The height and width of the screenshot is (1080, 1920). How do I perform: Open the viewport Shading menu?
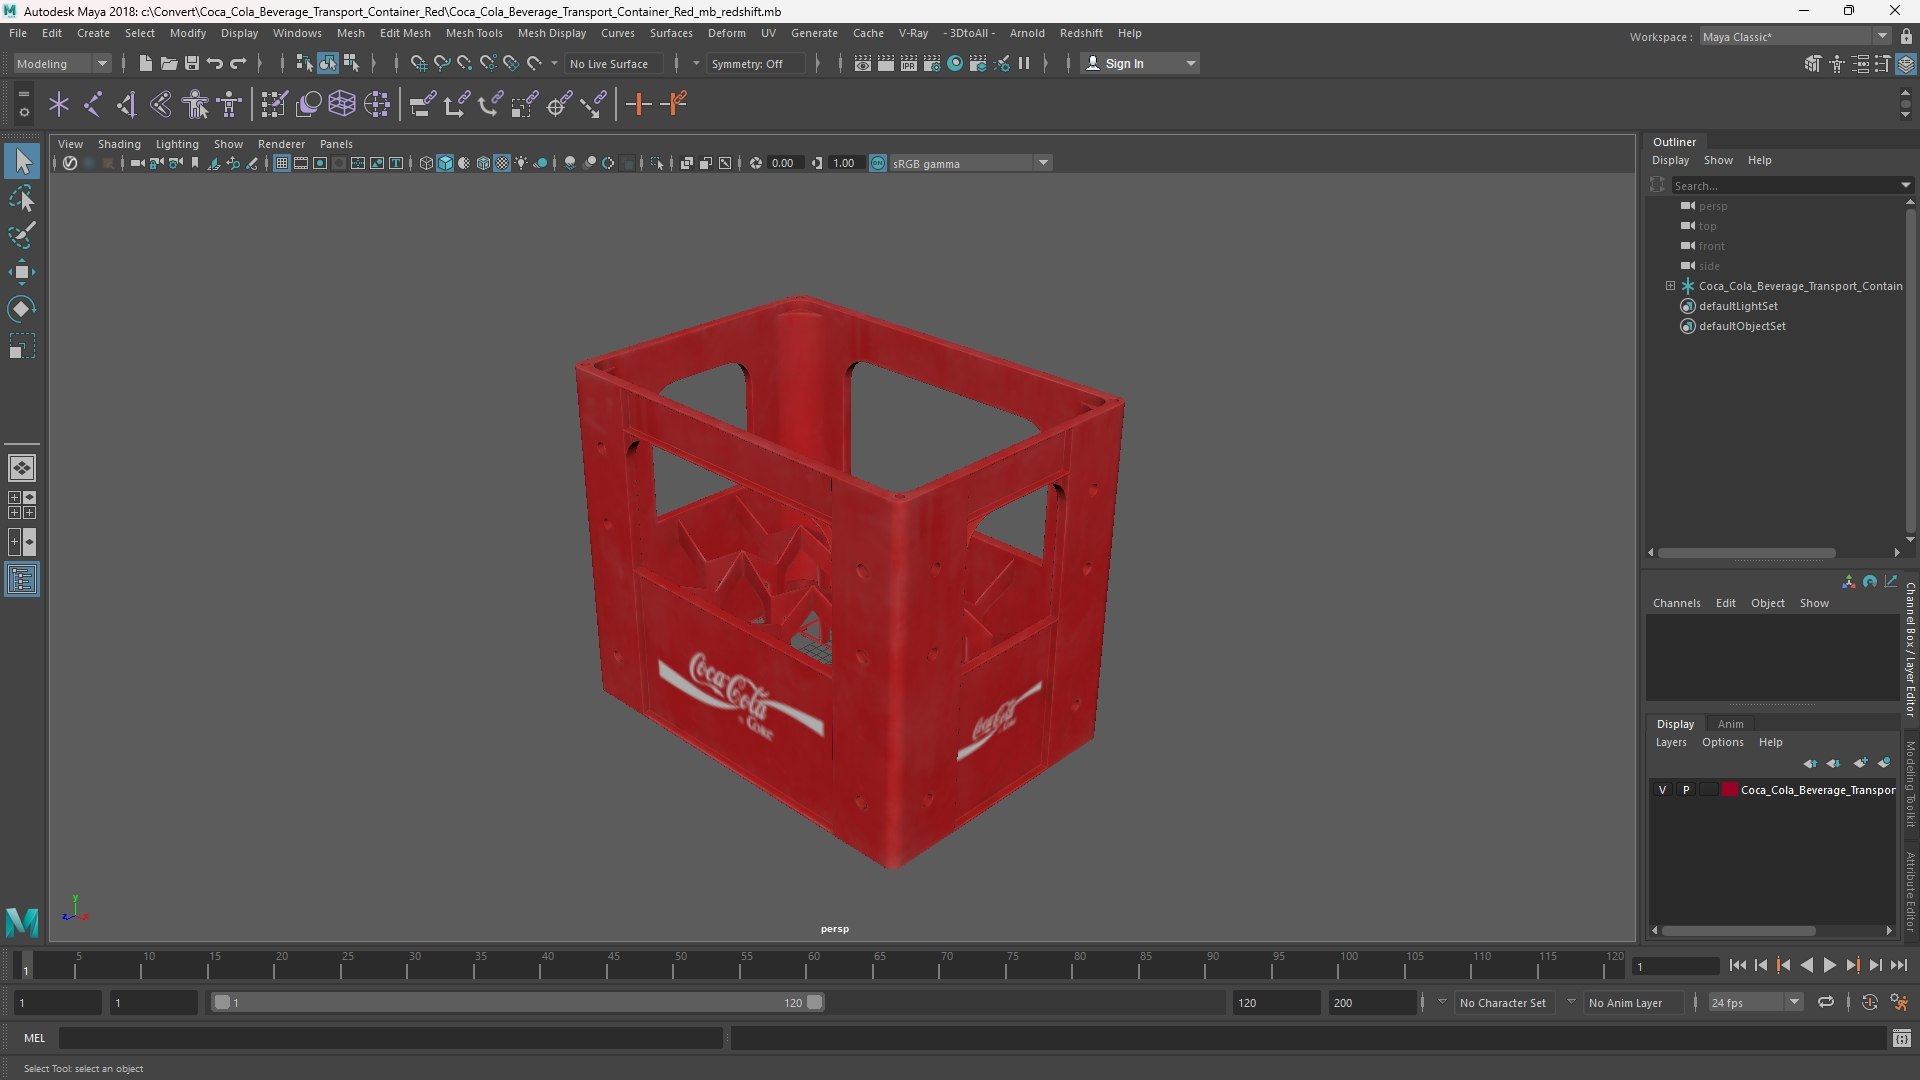pos(119,144)
